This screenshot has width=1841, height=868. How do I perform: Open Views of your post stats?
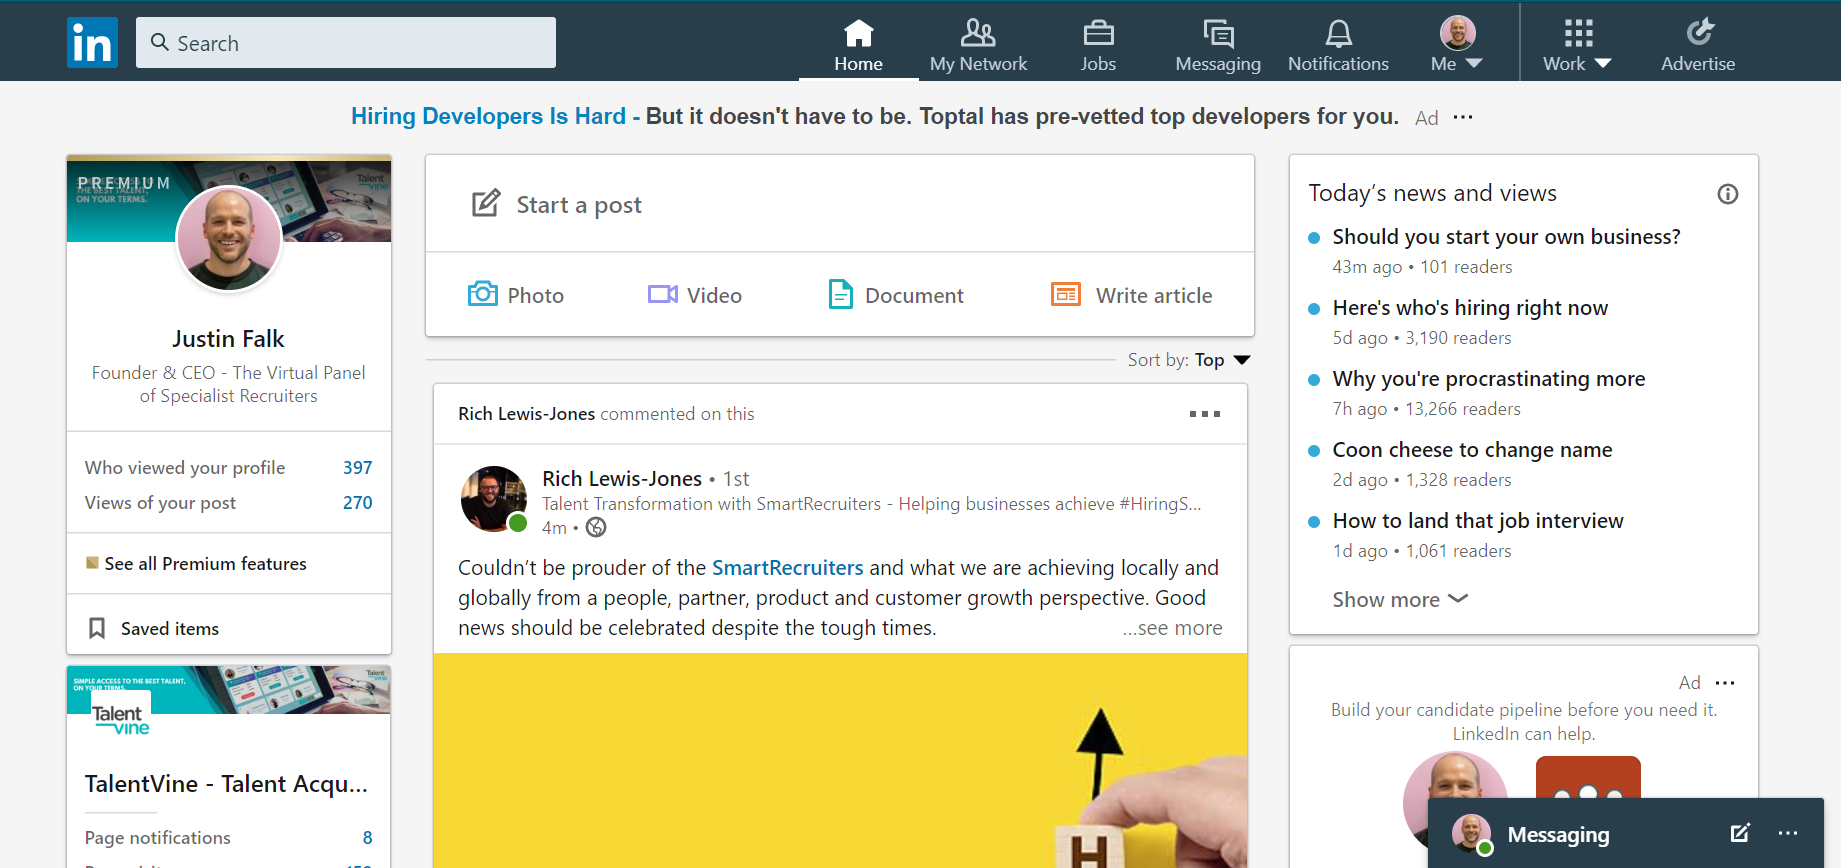229,502
